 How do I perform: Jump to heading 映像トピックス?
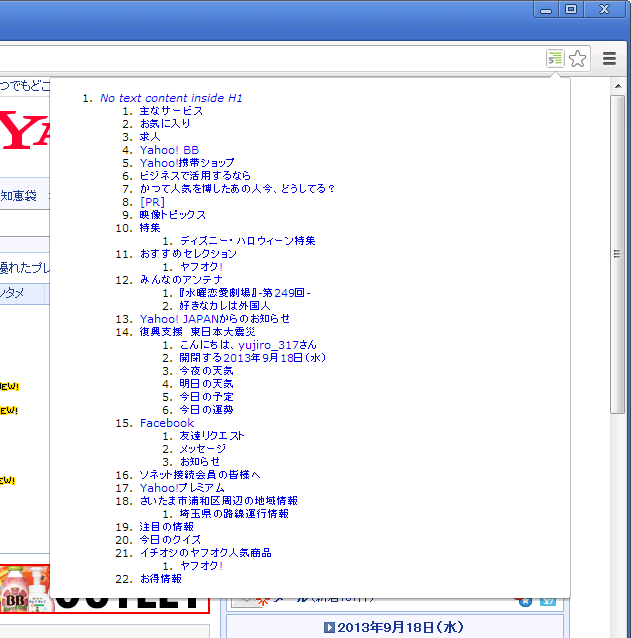pyautogui.click(x=172, y=215)
